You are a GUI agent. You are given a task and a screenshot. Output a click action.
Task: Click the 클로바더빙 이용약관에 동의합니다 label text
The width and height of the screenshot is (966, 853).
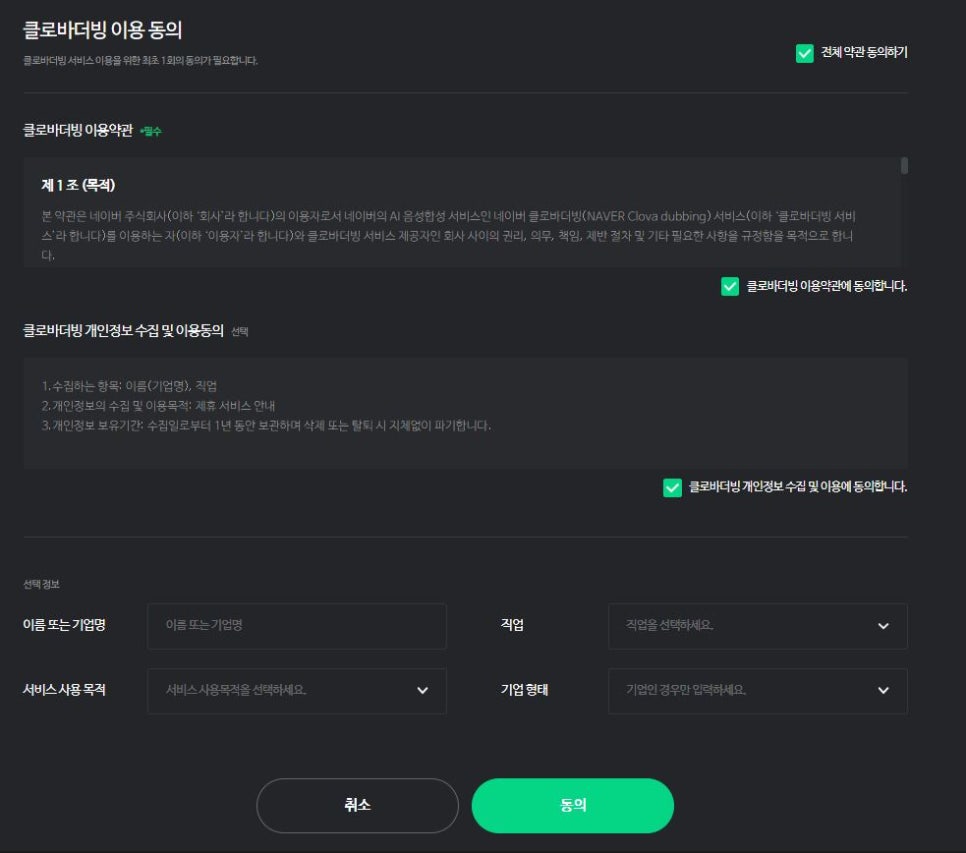[x=826, y=286]
